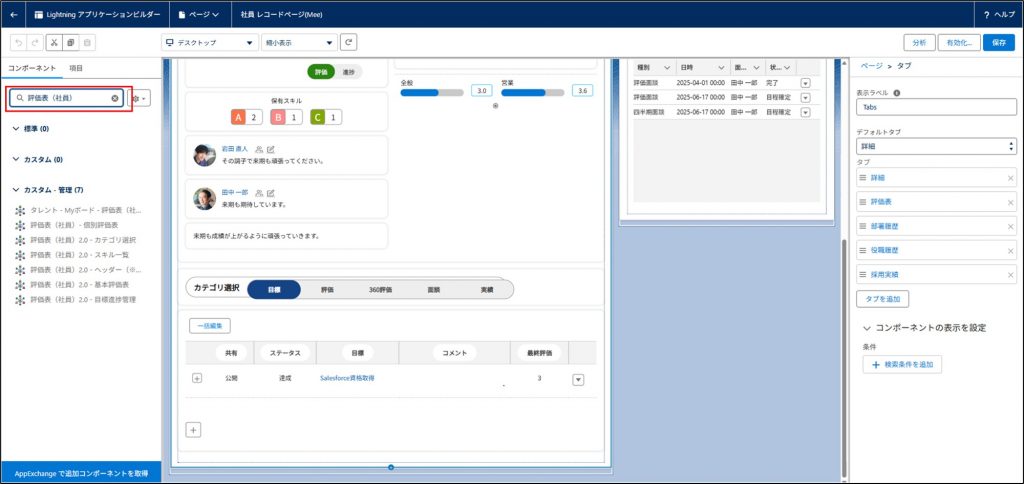Viewport: 1024px width, 484px height.
Task: Clear the component search field text
Action: point(115,98)
